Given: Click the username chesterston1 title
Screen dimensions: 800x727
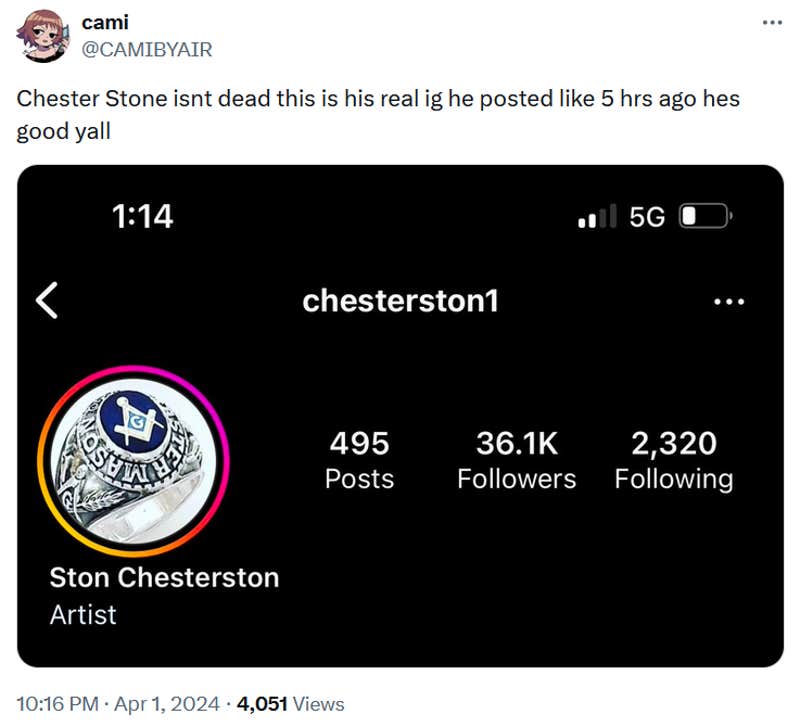Looking at the screenshot, I should pos(402,301).
